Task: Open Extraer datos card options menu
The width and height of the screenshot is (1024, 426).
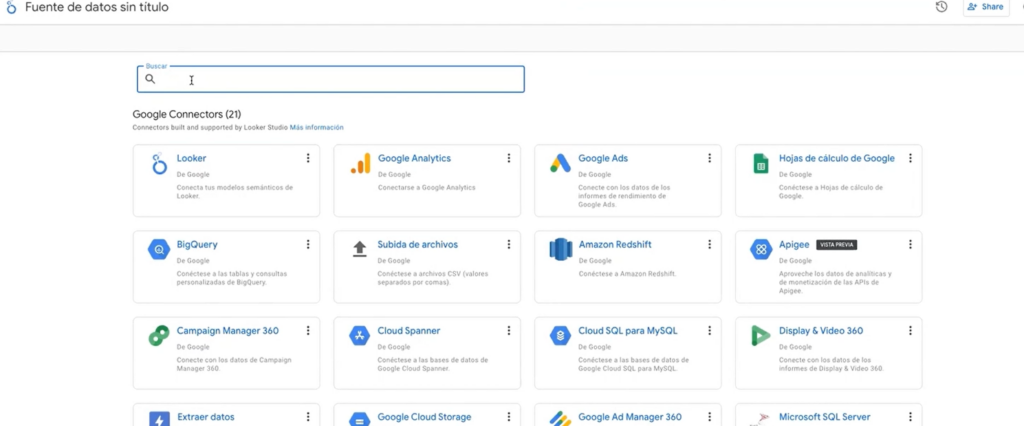Action: click(x=308, y=417)
